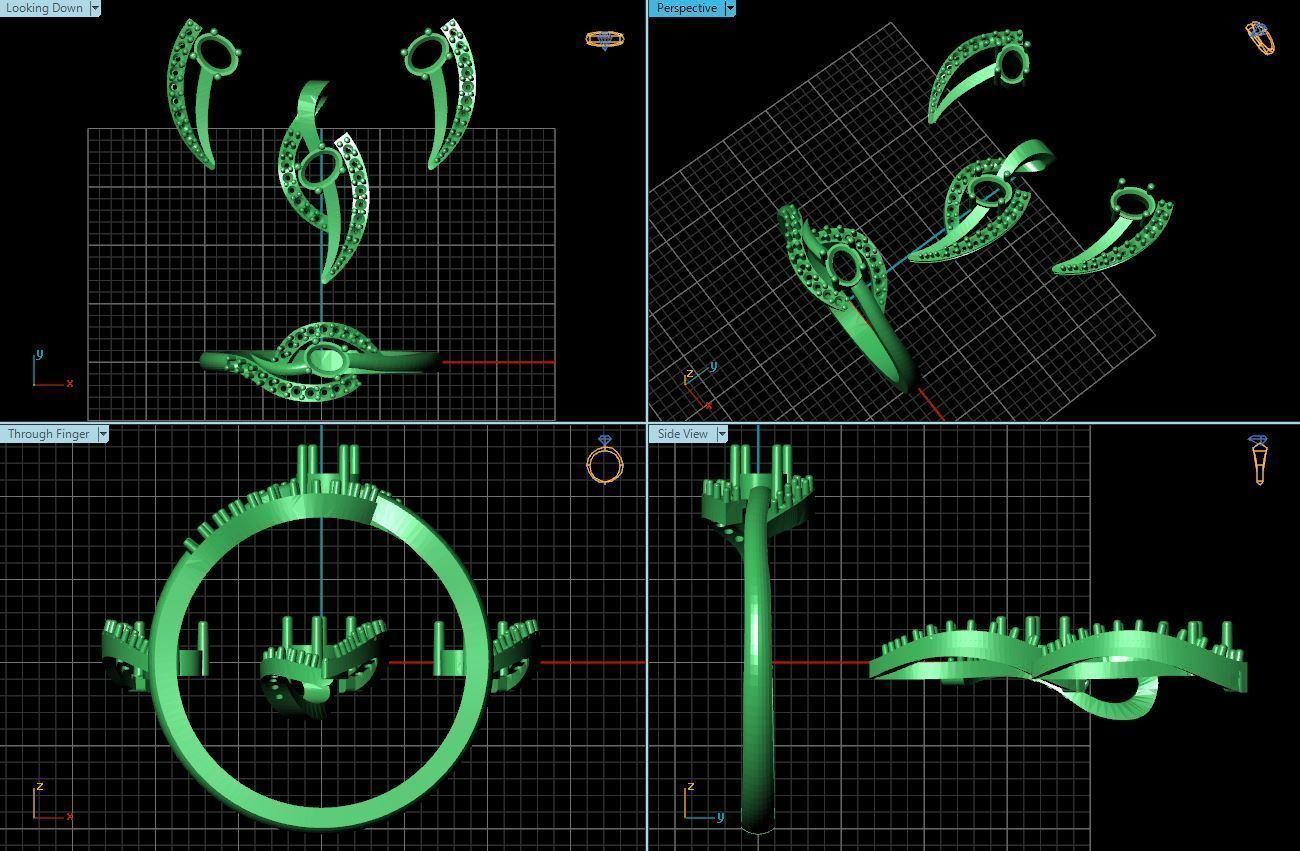Viewport: 1300px width, 851px height.
Task: Open the Looking Down viewport dropdown arrow
Action: click(x=95, y=8)
